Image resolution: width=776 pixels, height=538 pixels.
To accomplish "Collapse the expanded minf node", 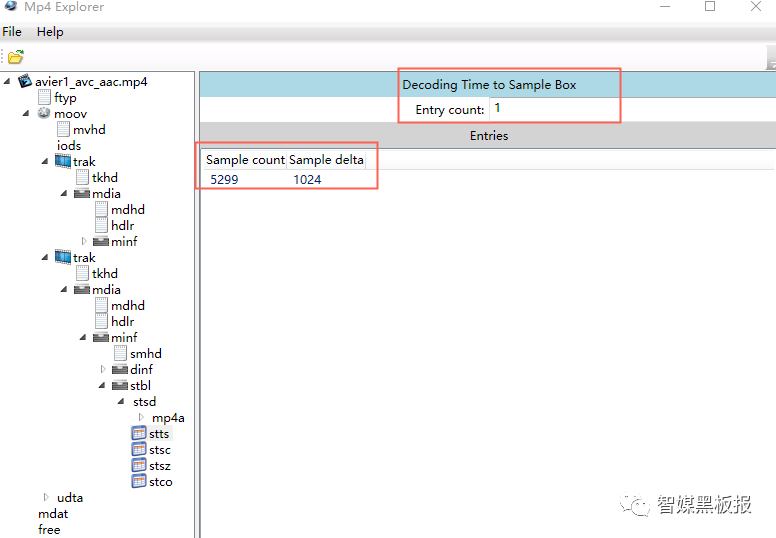I will pyautogui.click(x=83, y=338).
